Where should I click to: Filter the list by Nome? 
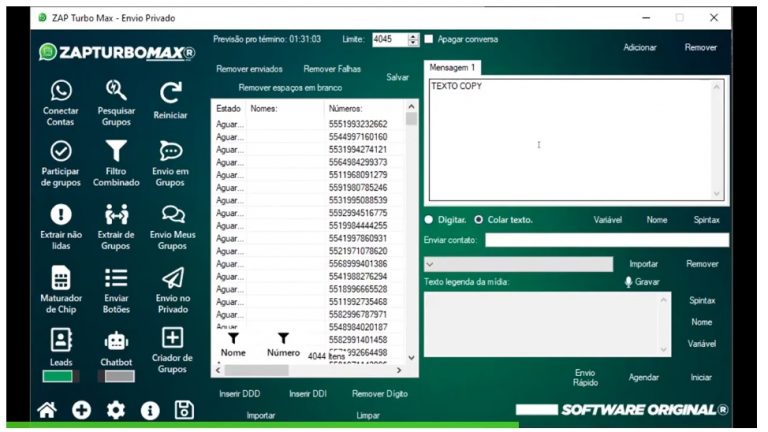pyautogui.click(x=233, y=340)
